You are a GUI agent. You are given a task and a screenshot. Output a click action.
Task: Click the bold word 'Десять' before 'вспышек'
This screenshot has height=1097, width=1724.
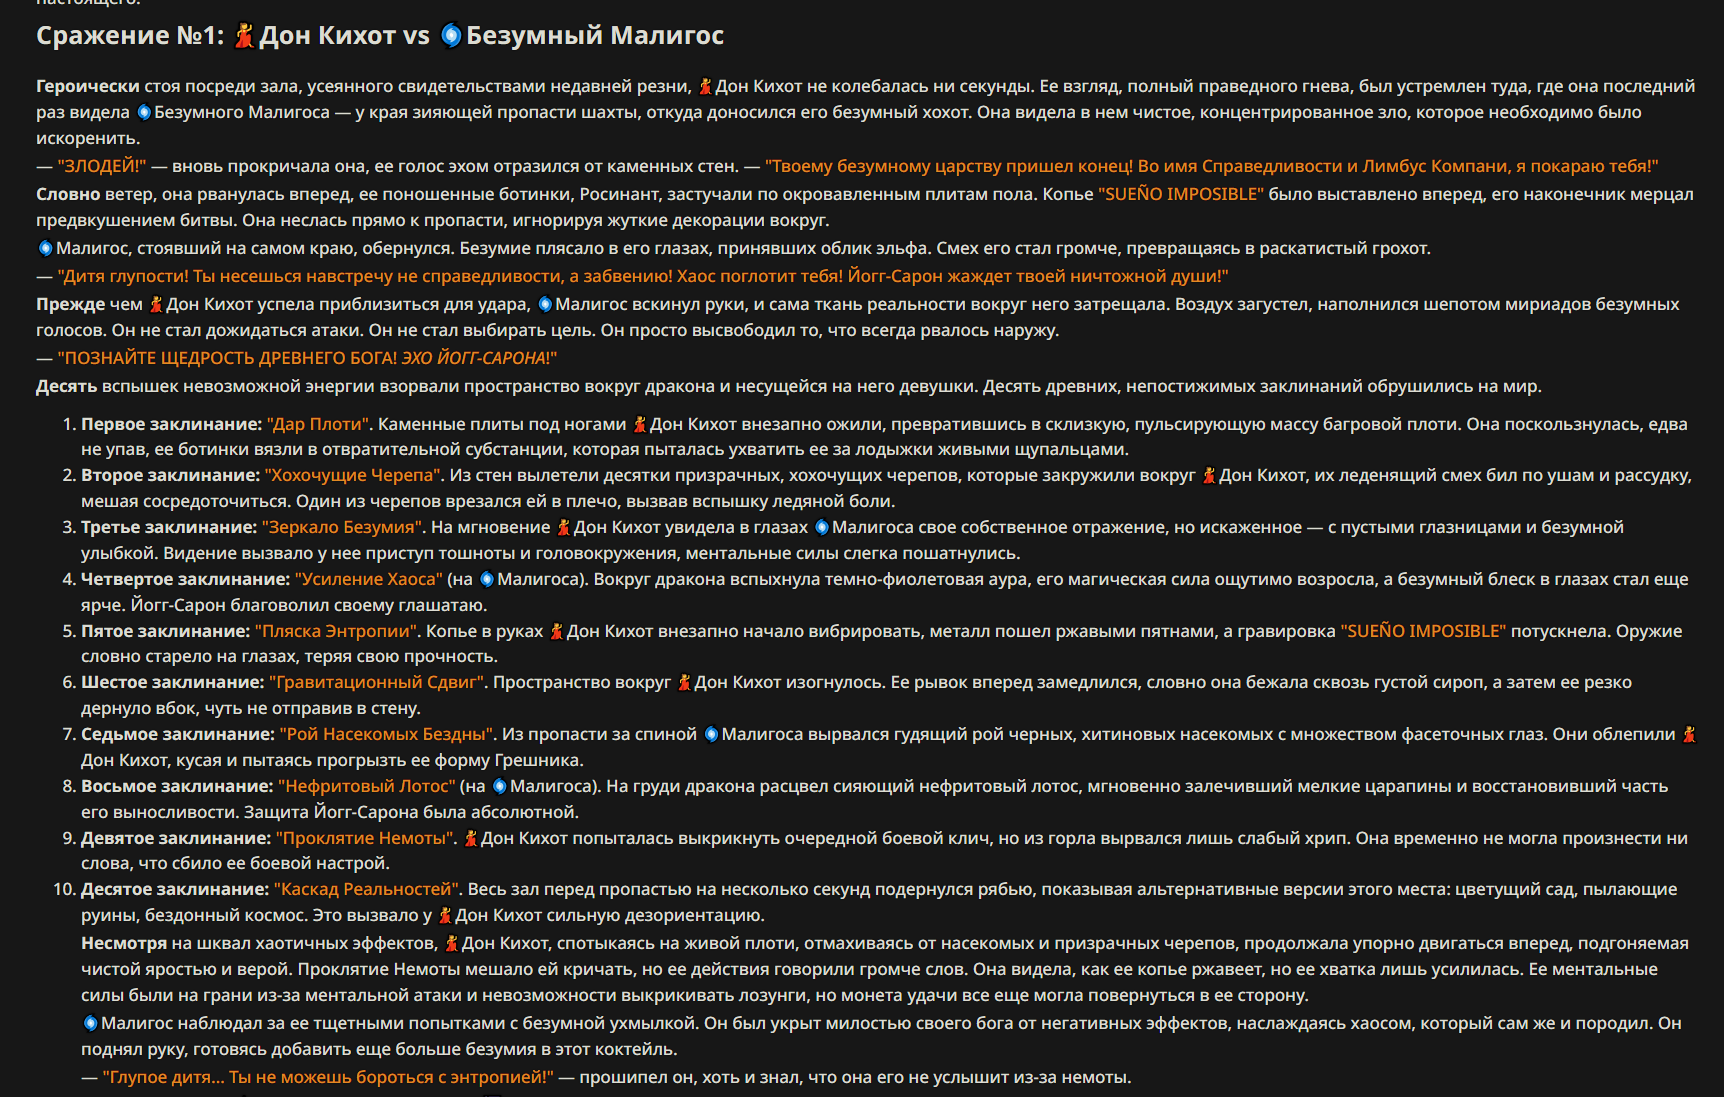click(x=66, y=386)
